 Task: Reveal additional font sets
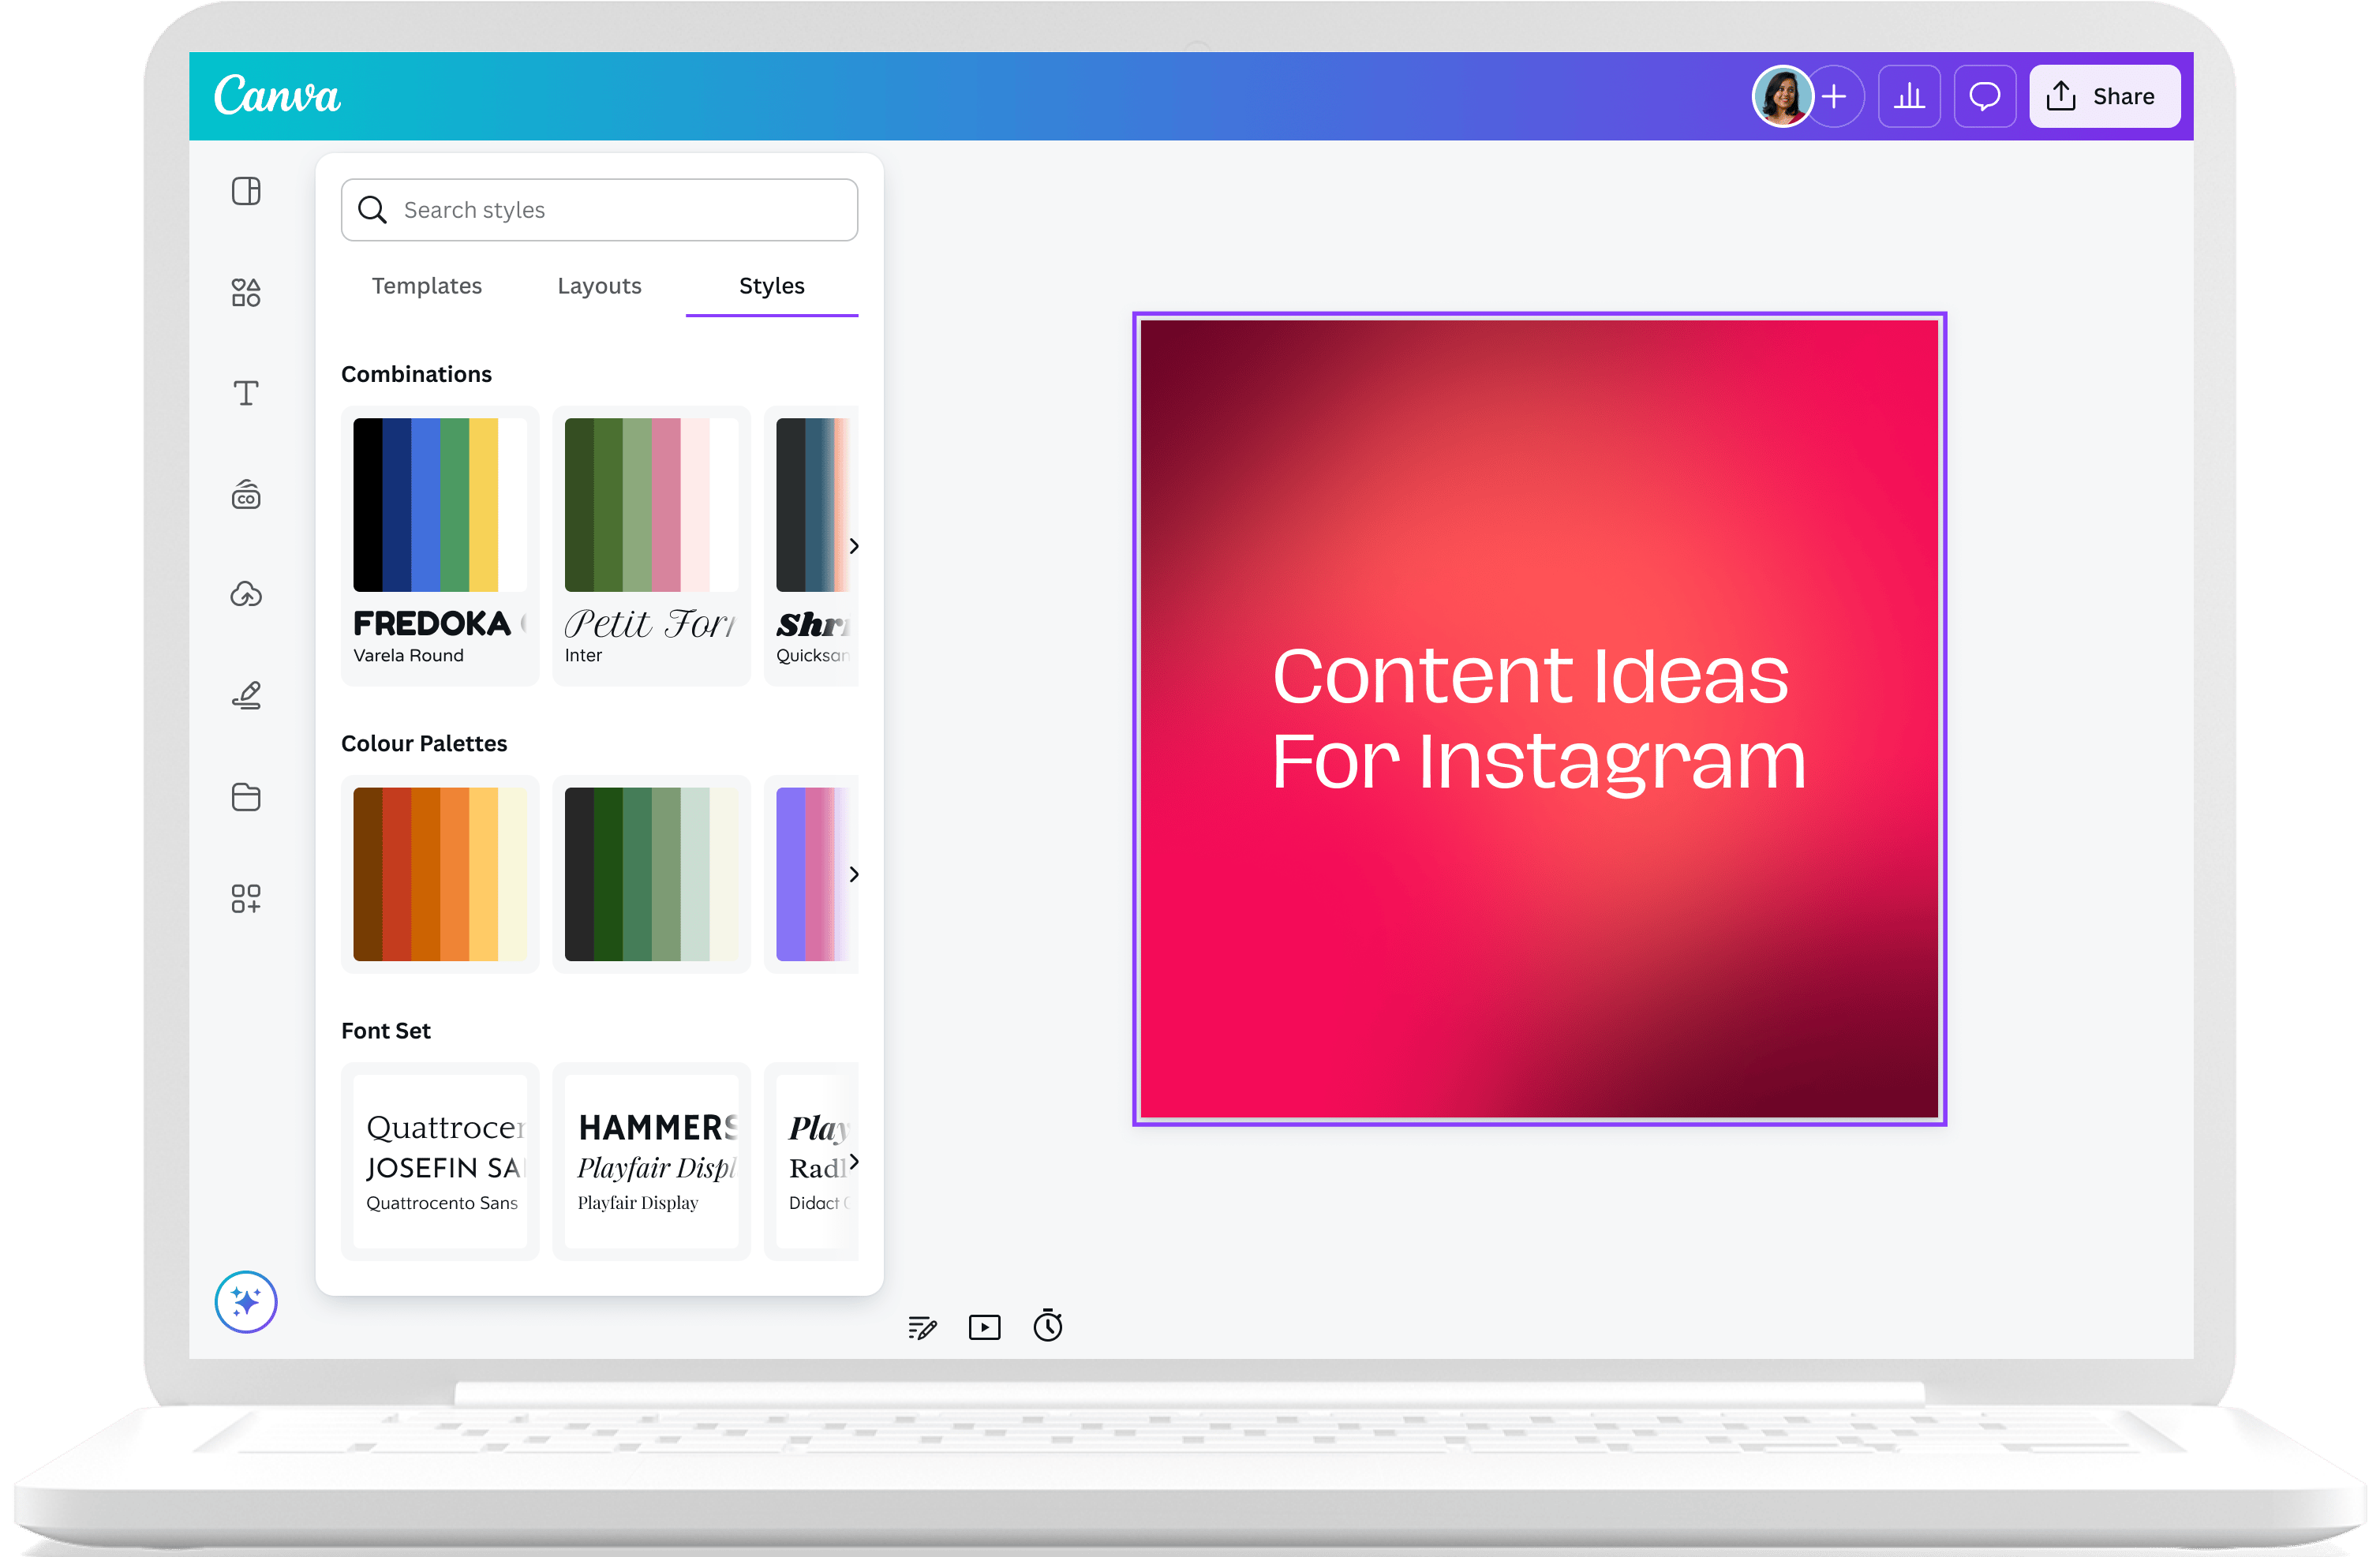(855, 1162)
